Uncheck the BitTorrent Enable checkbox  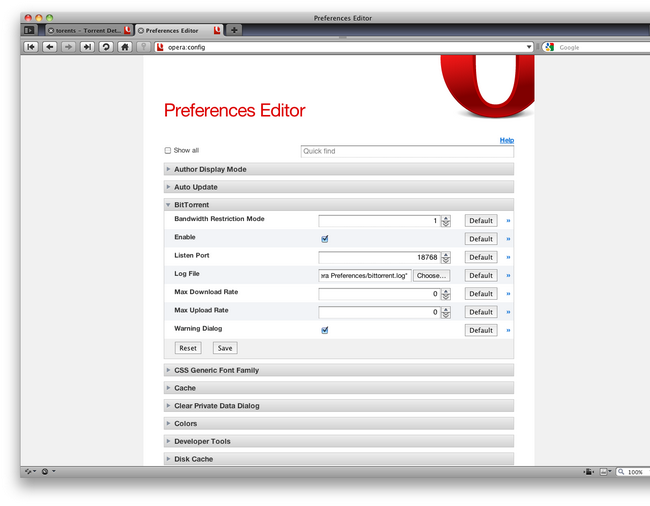pyautogui.click(x=325, y=239)
